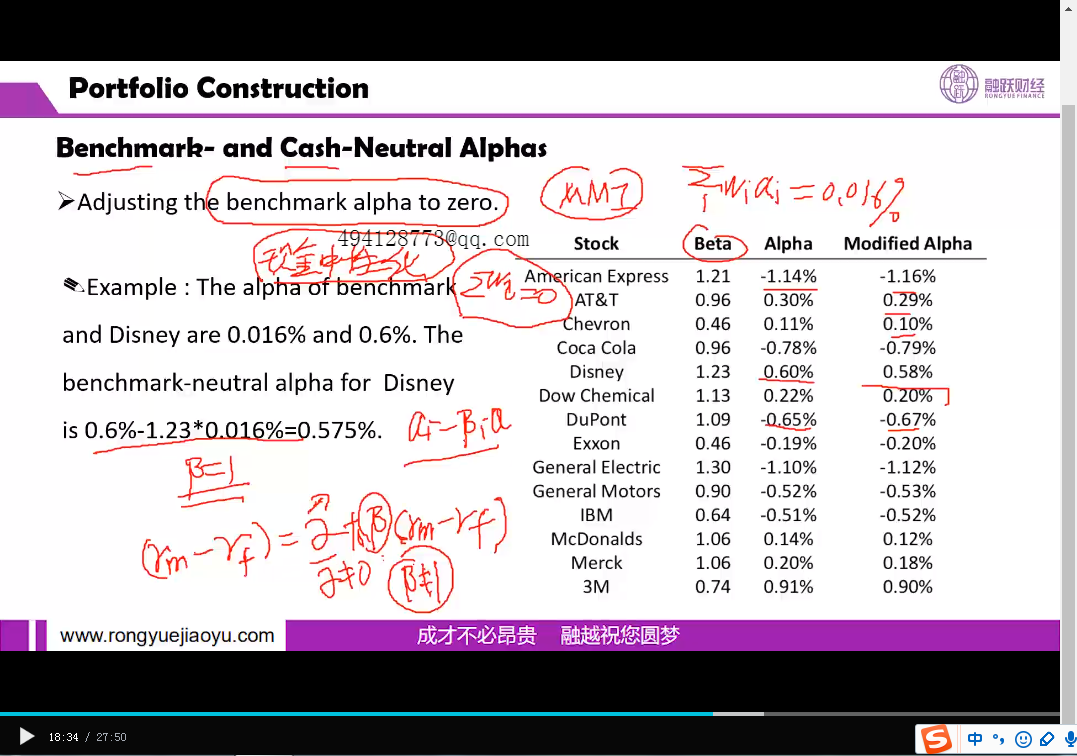
Task: Open the IME skin/toolbox icon
Action: coord(1047,739)
